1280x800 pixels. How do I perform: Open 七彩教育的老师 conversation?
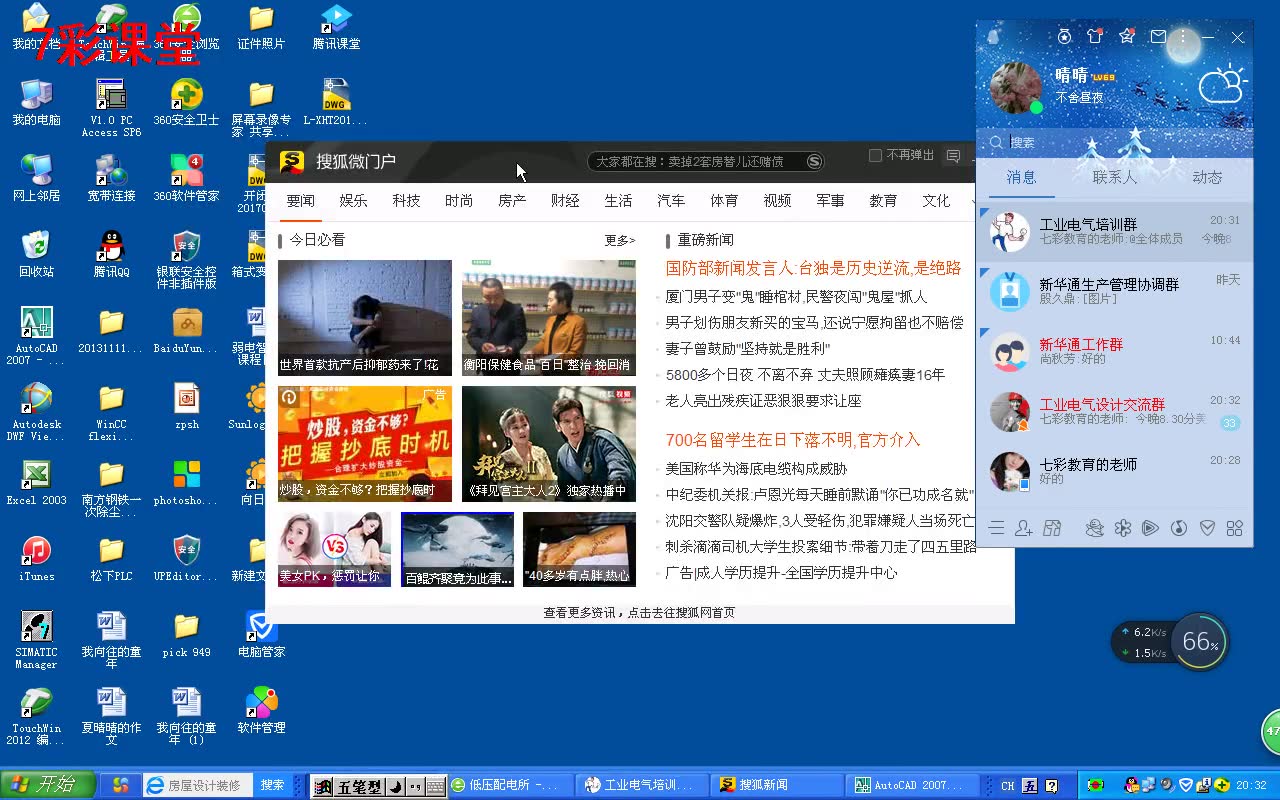pyautogui.click(x=1114, y=471)
